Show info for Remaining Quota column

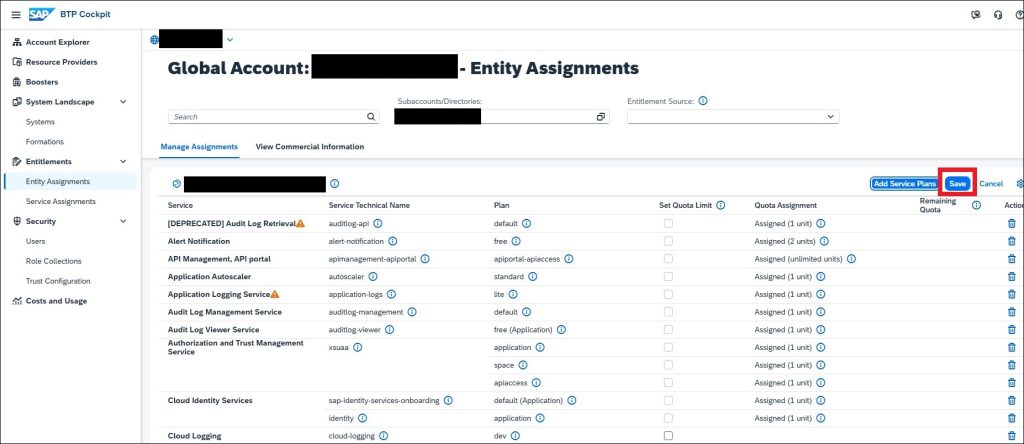pyautogui.click(x=976, y=205)
